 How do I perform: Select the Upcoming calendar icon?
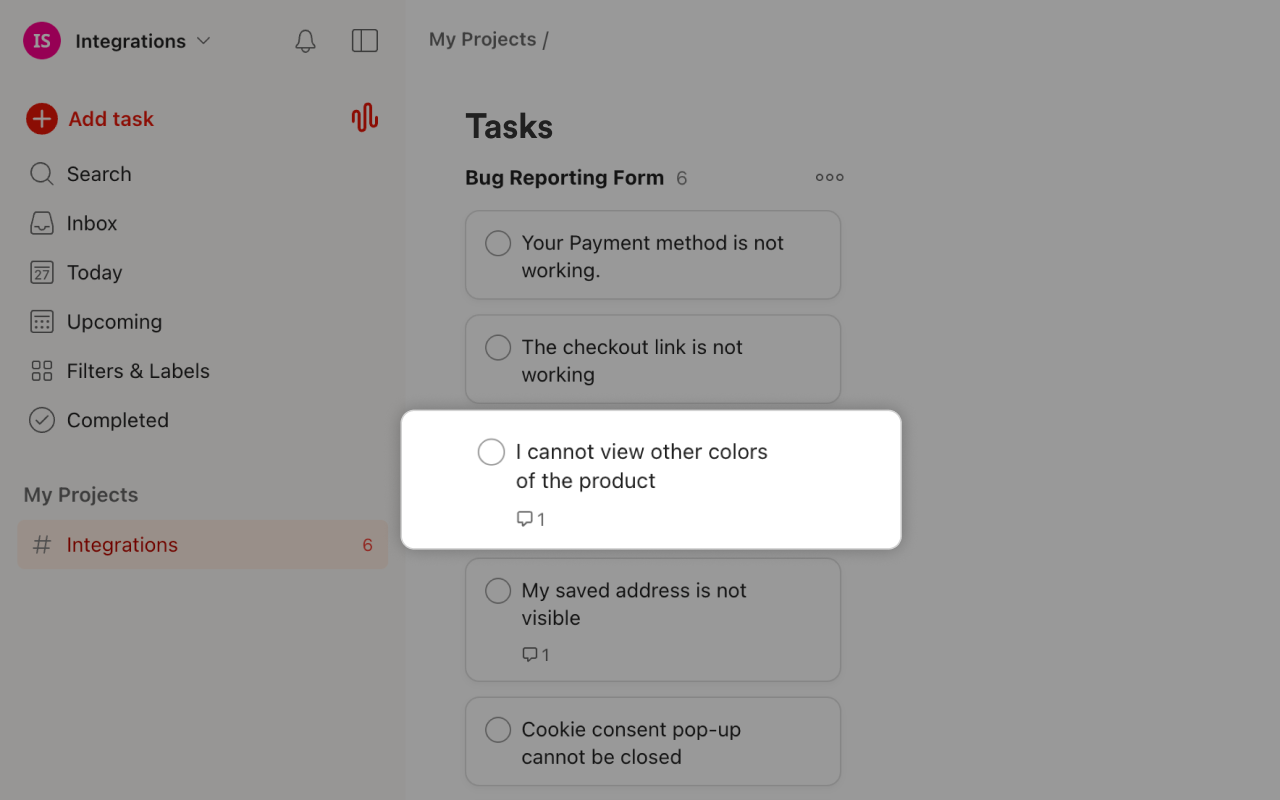coord(42,321)
